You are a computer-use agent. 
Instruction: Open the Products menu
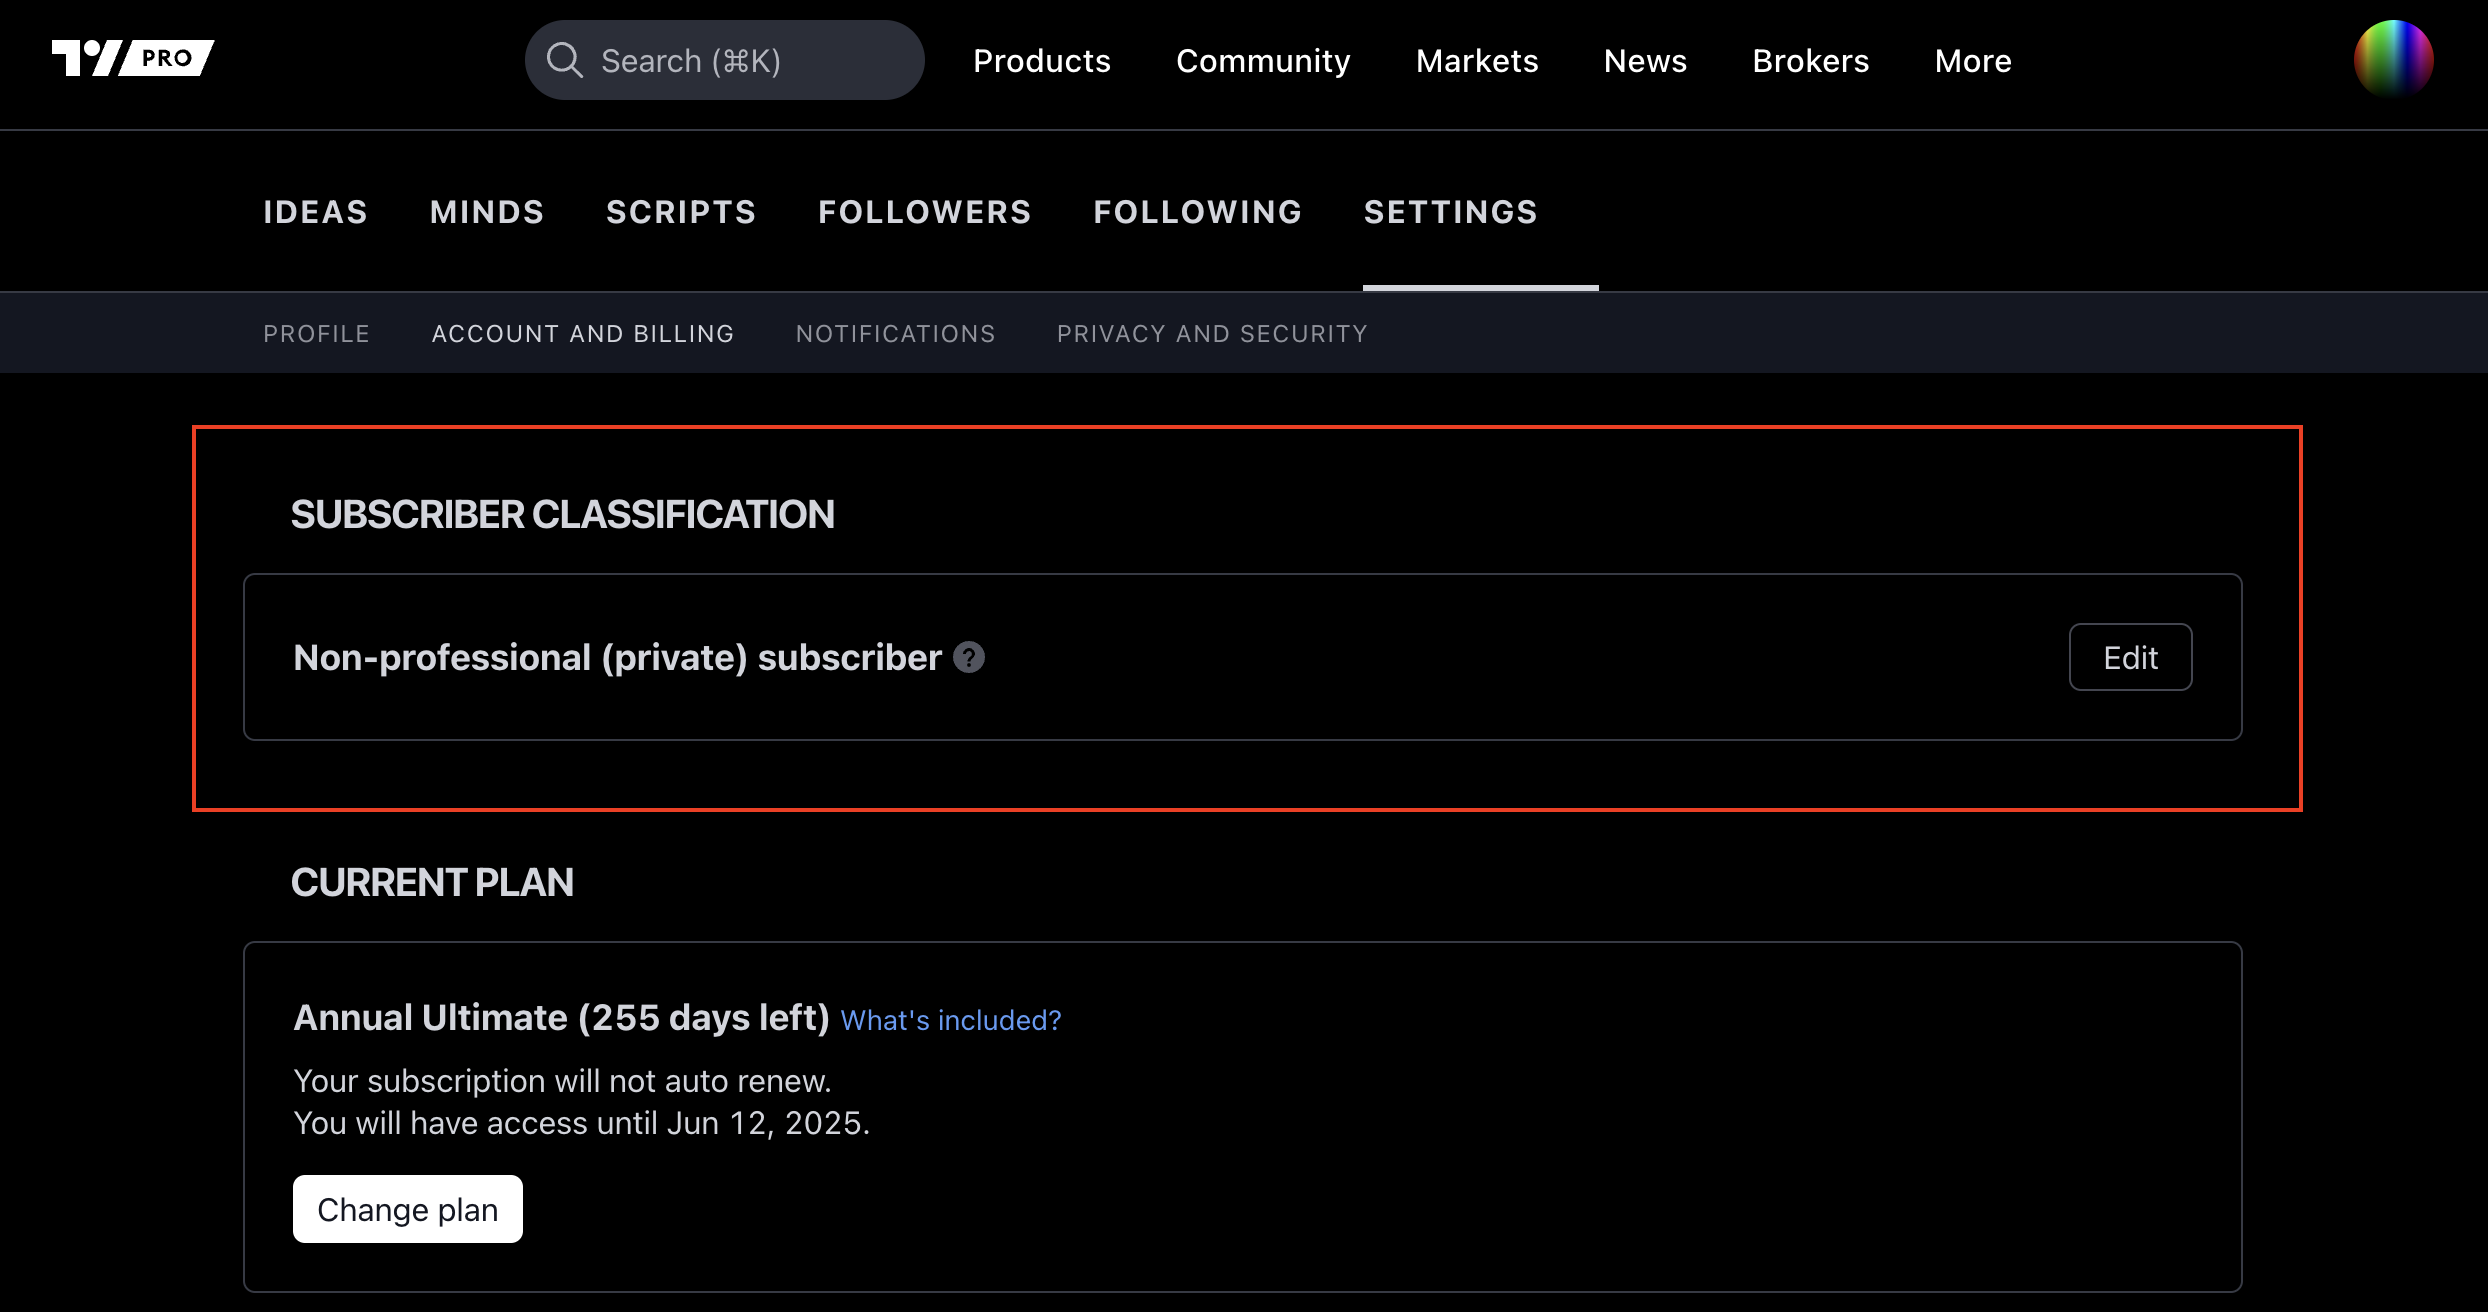click(1041, 61)
